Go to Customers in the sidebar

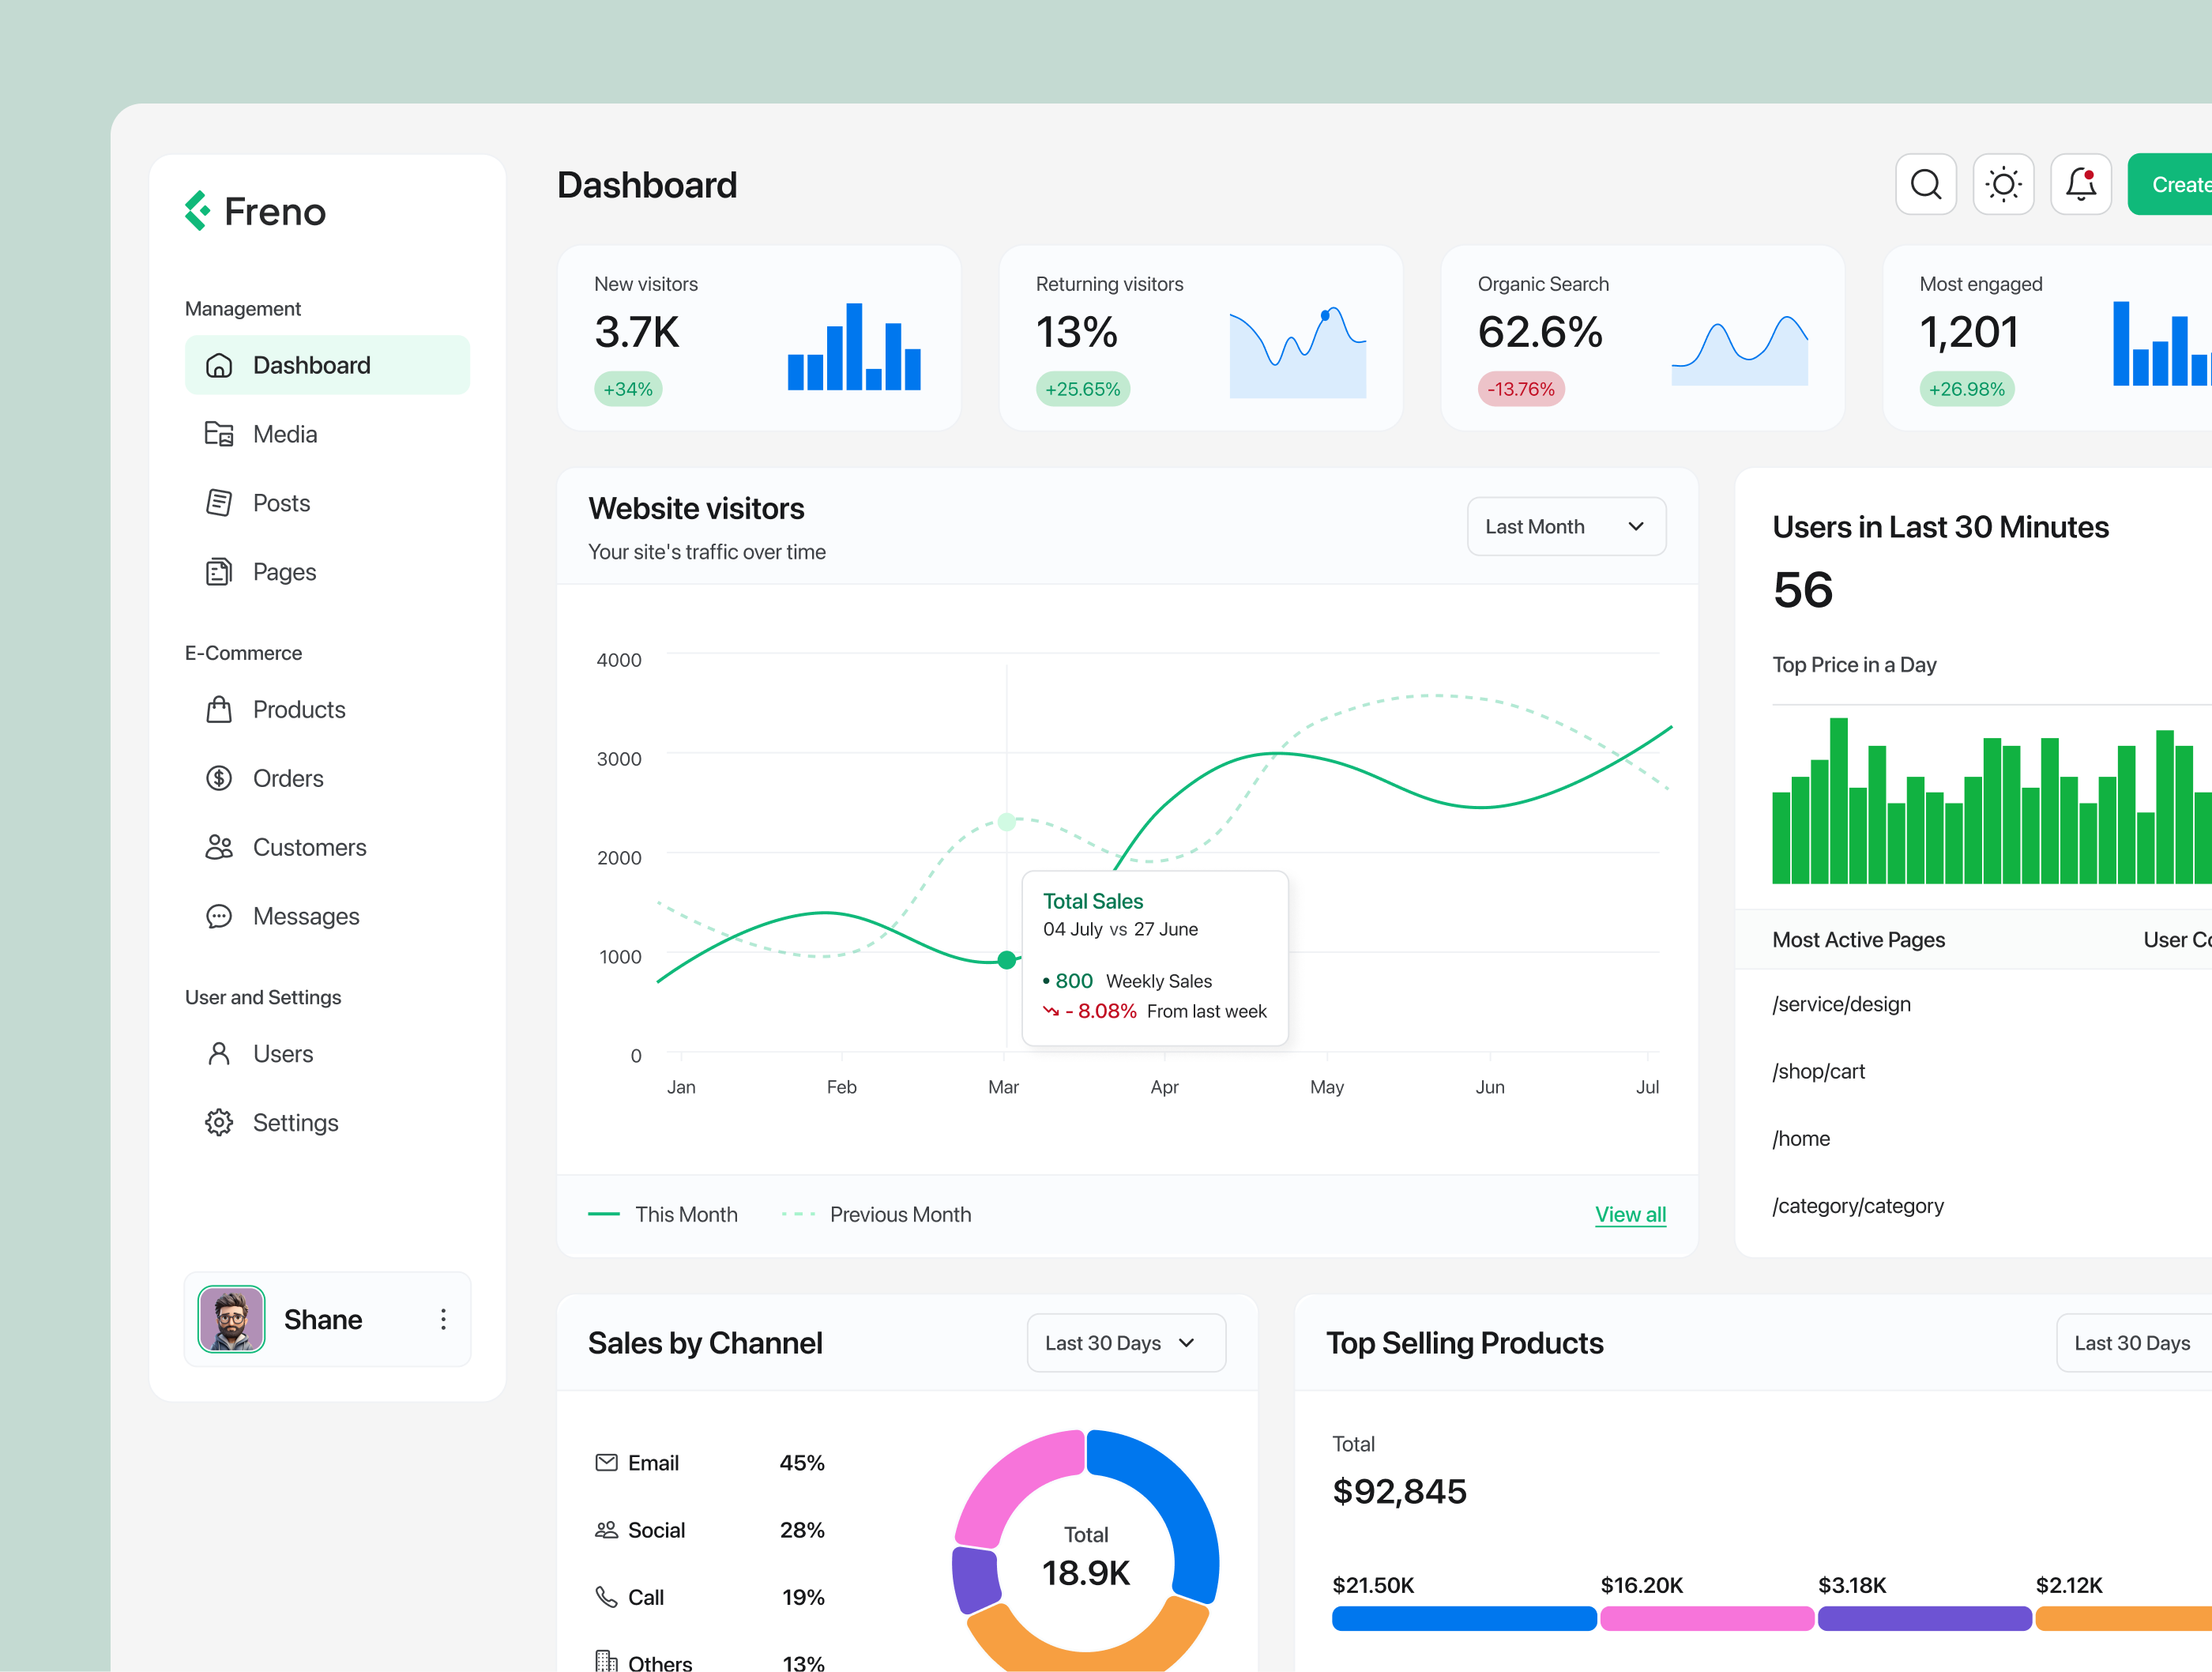[x=309, y=847]
